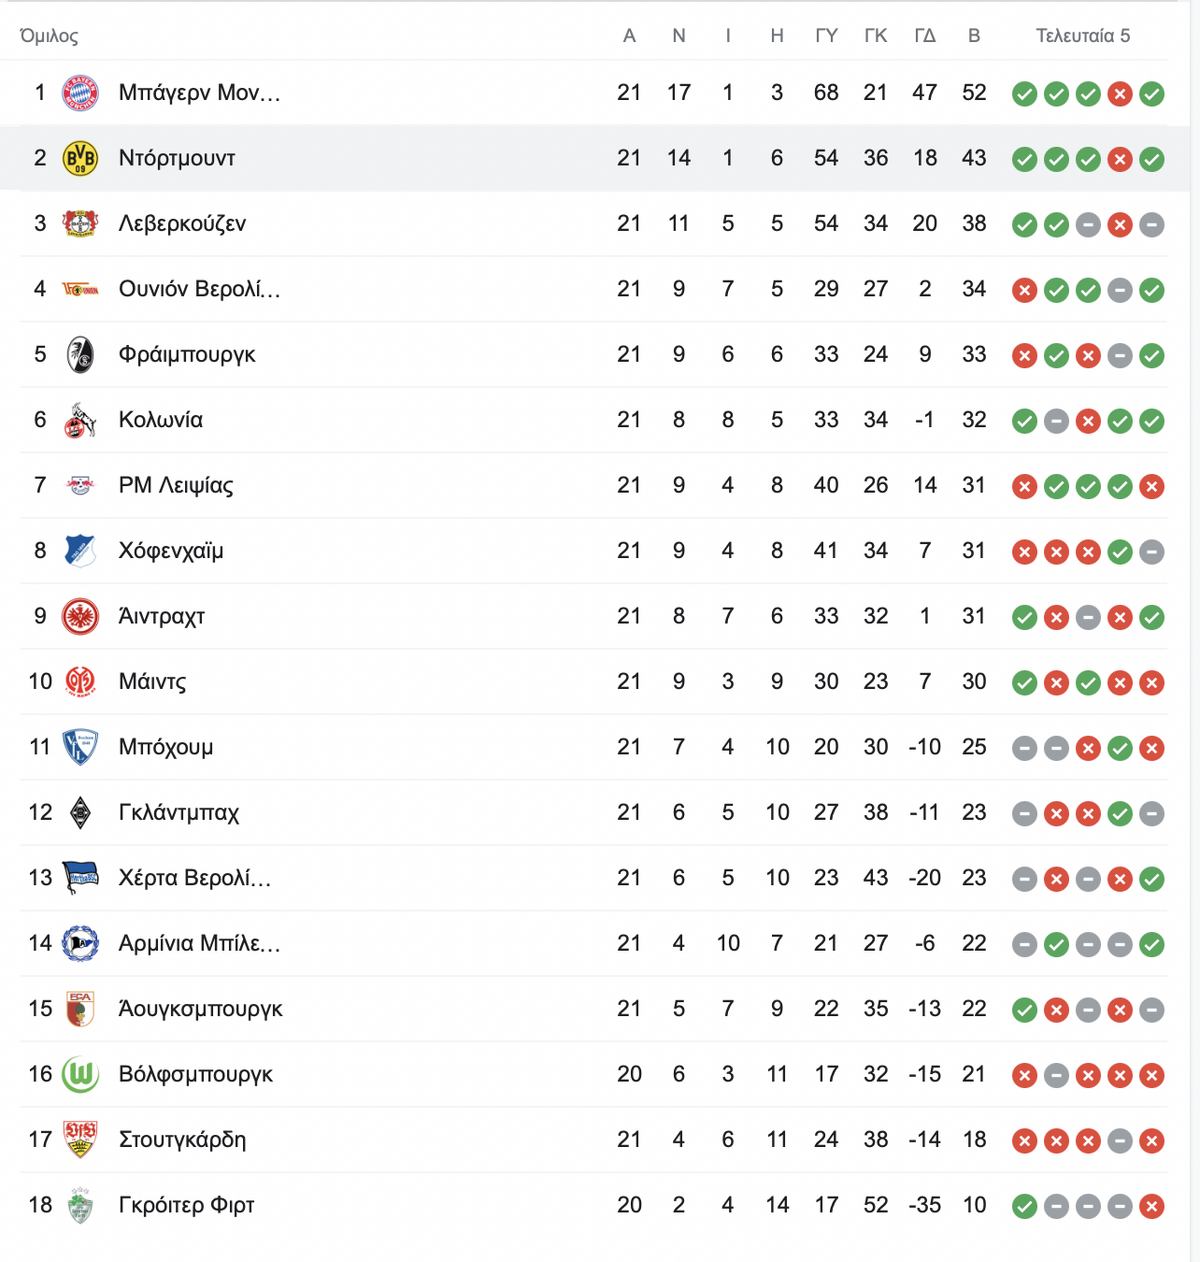Viewport: 1200px width, 1262px height.
Task: Click the ΓΔ goal difference column header
Action: coord(925,36)
